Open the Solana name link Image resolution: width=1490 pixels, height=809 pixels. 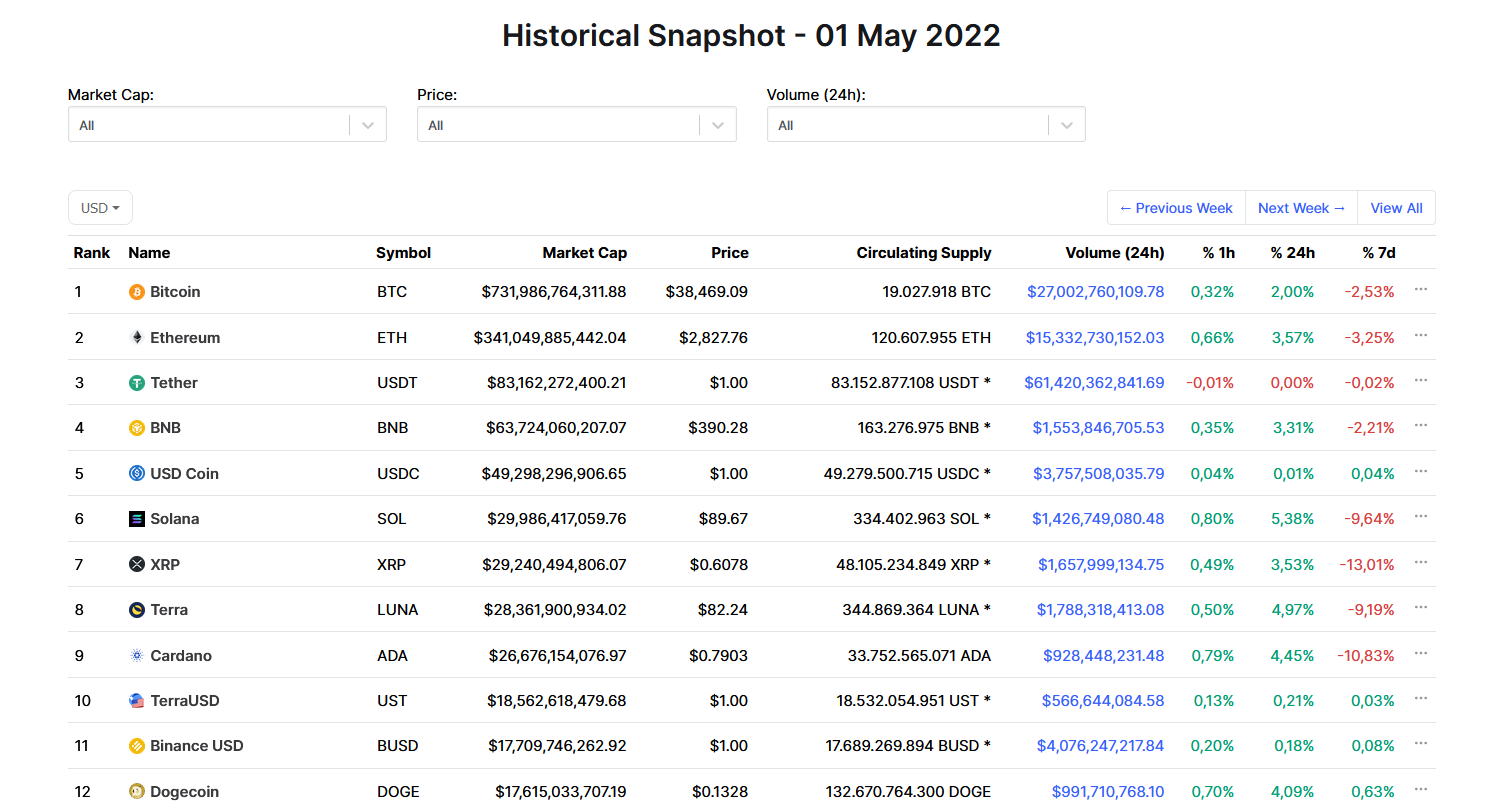pos(175,519)
